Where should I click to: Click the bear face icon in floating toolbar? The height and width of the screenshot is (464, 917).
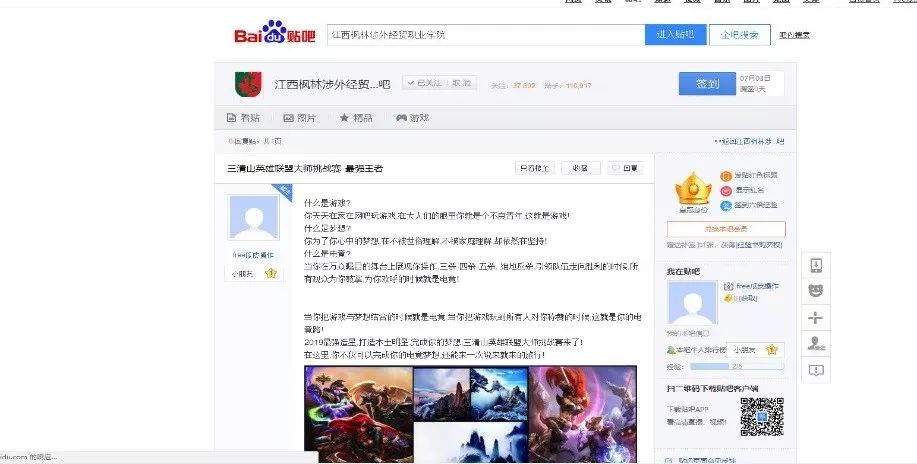[816, 291]
